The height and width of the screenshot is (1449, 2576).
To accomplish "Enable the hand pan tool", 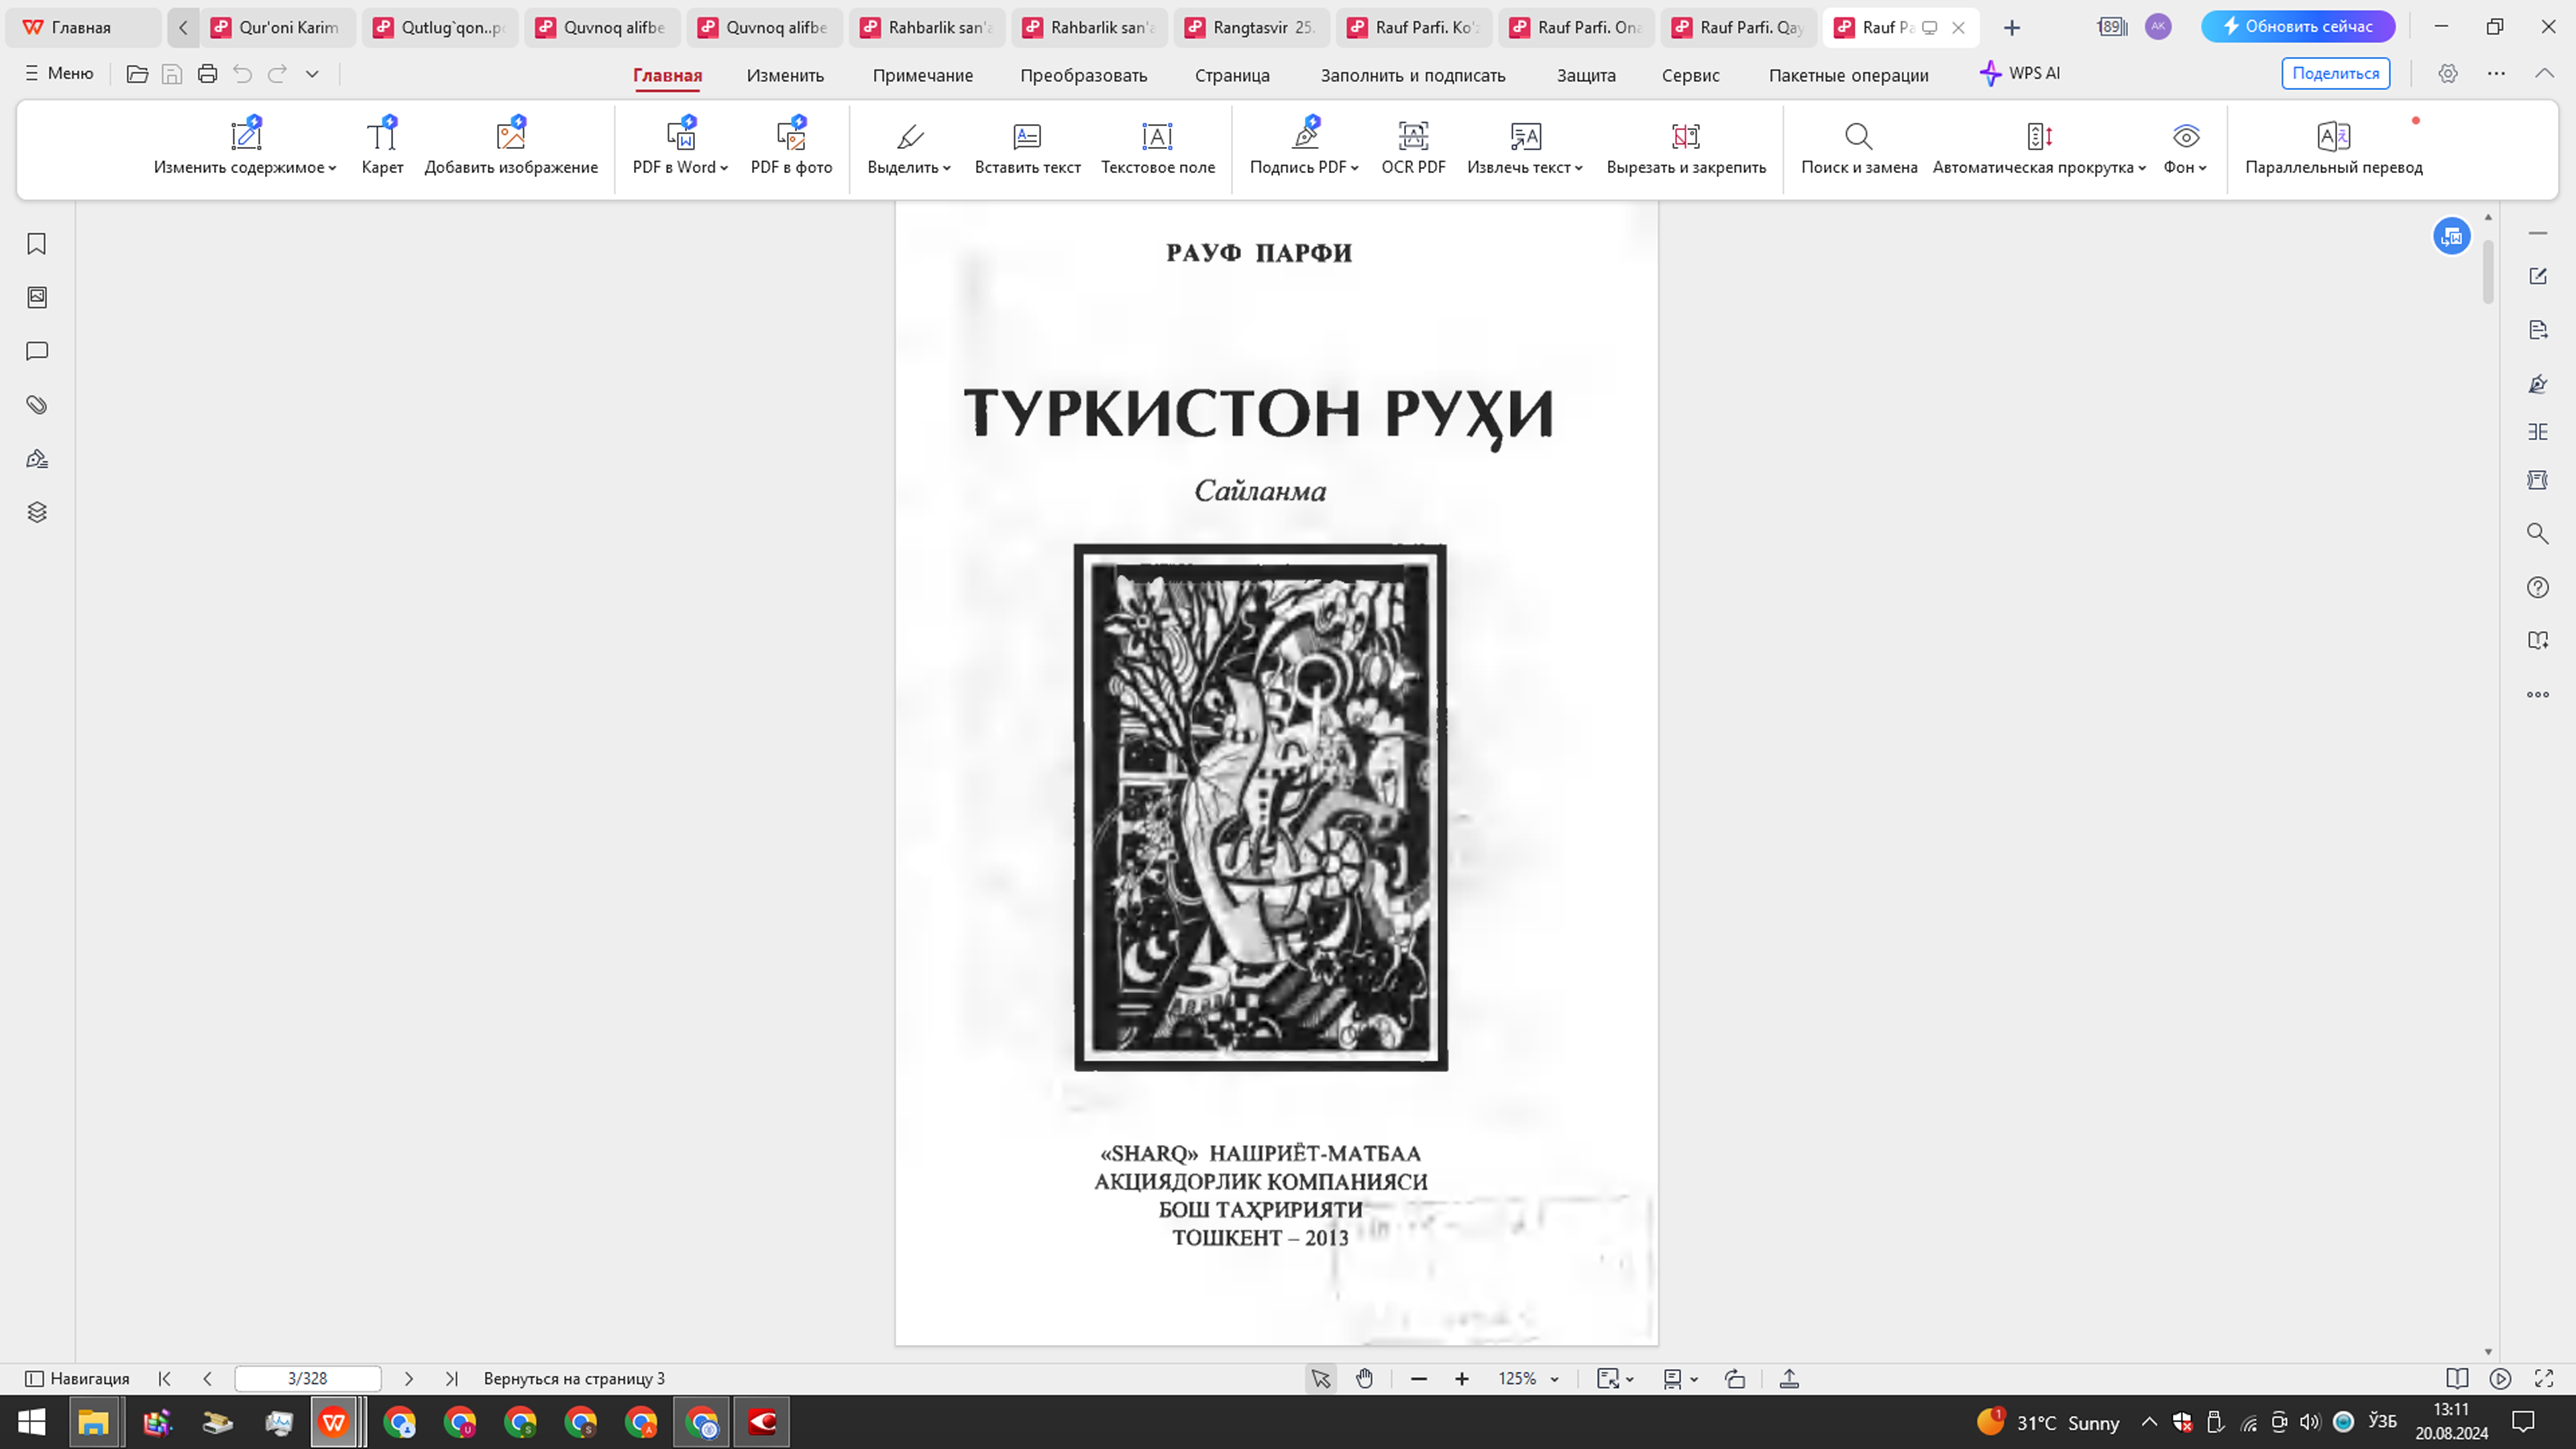I will pos(1365,1378).
